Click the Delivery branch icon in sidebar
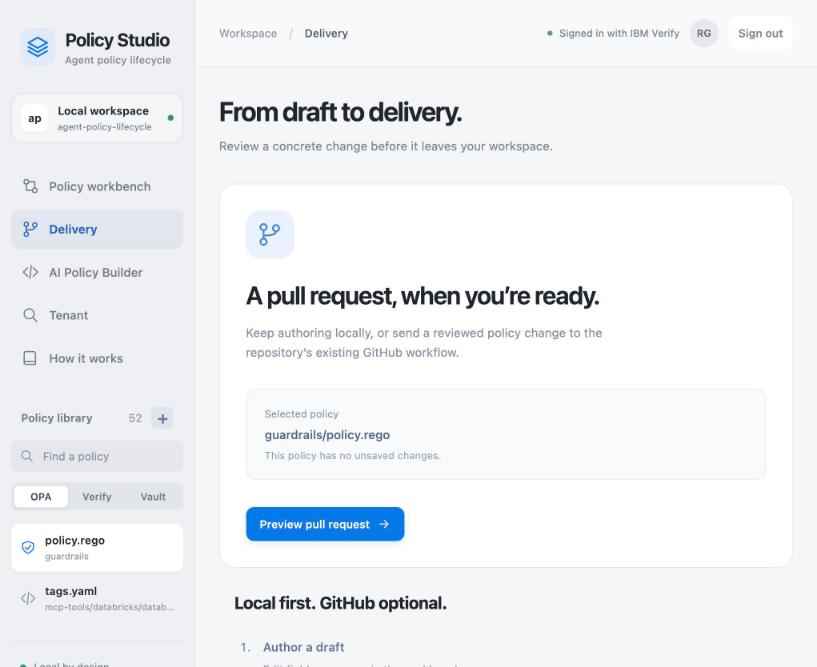Screen dimensions: 817x667 tap(30, 229)
